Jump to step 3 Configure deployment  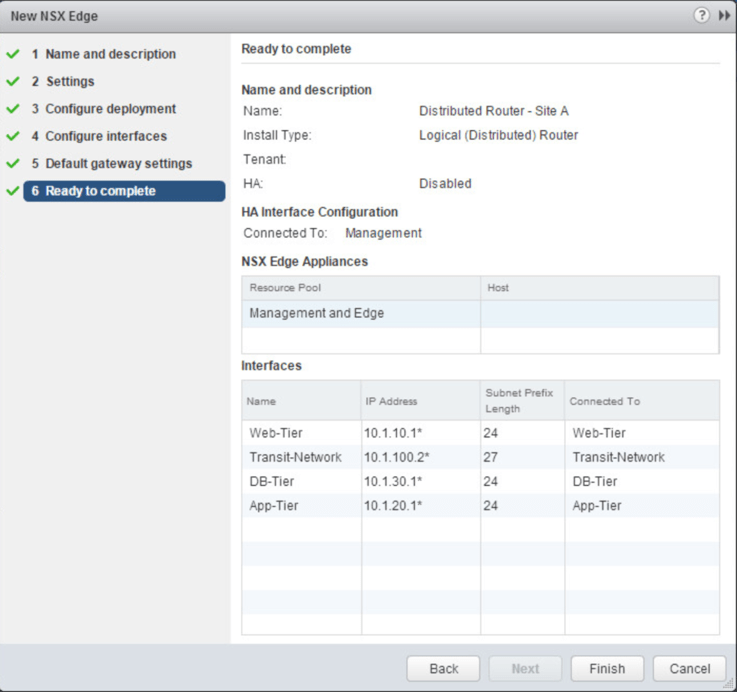point(110,109)
